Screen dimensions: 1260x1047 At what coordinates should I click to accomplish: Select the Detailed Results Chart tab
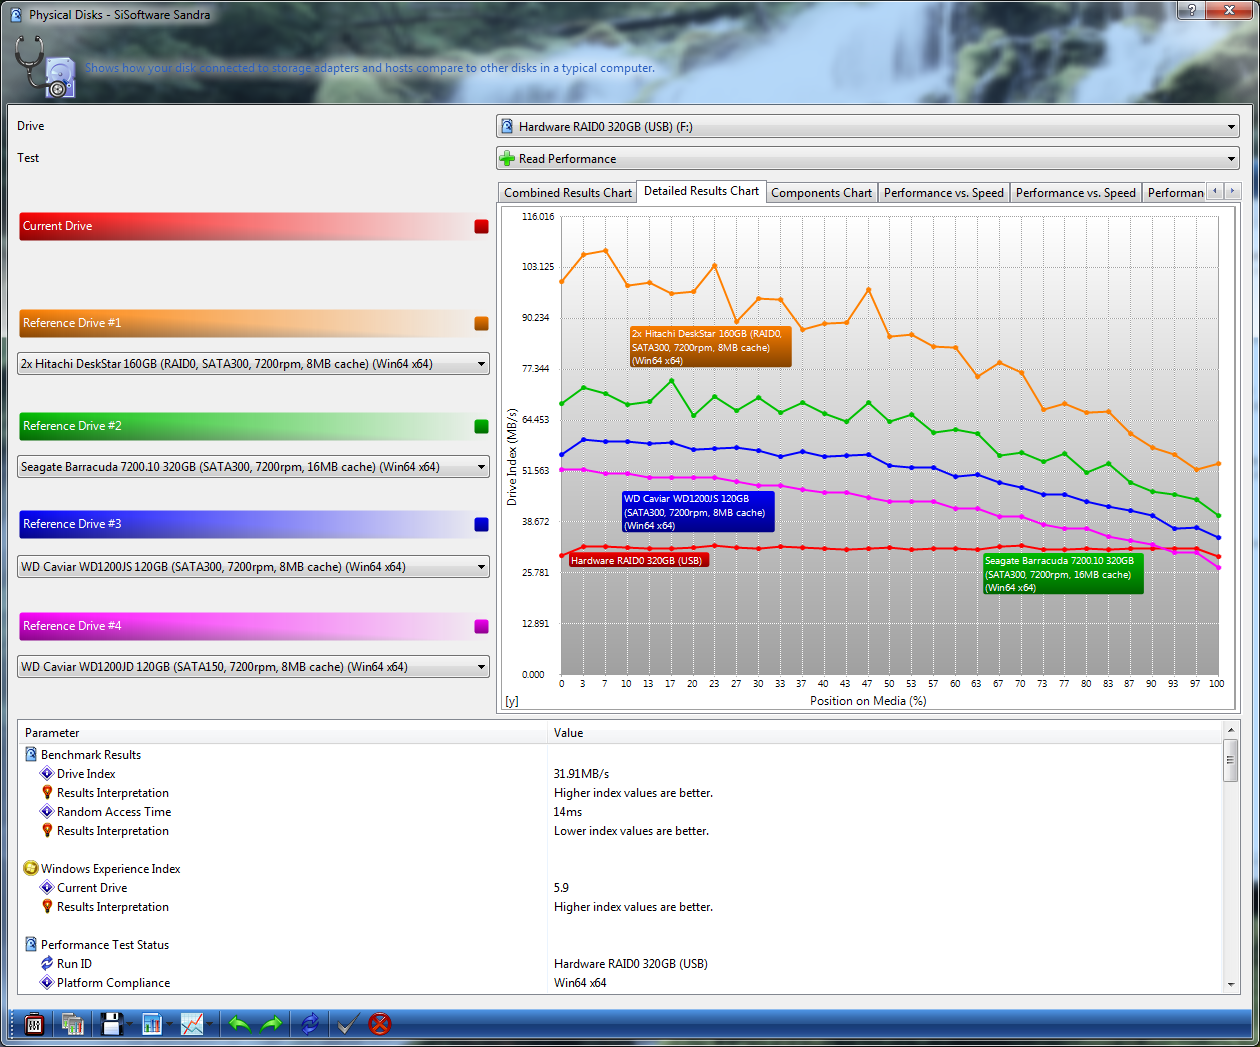click(701, 191)
